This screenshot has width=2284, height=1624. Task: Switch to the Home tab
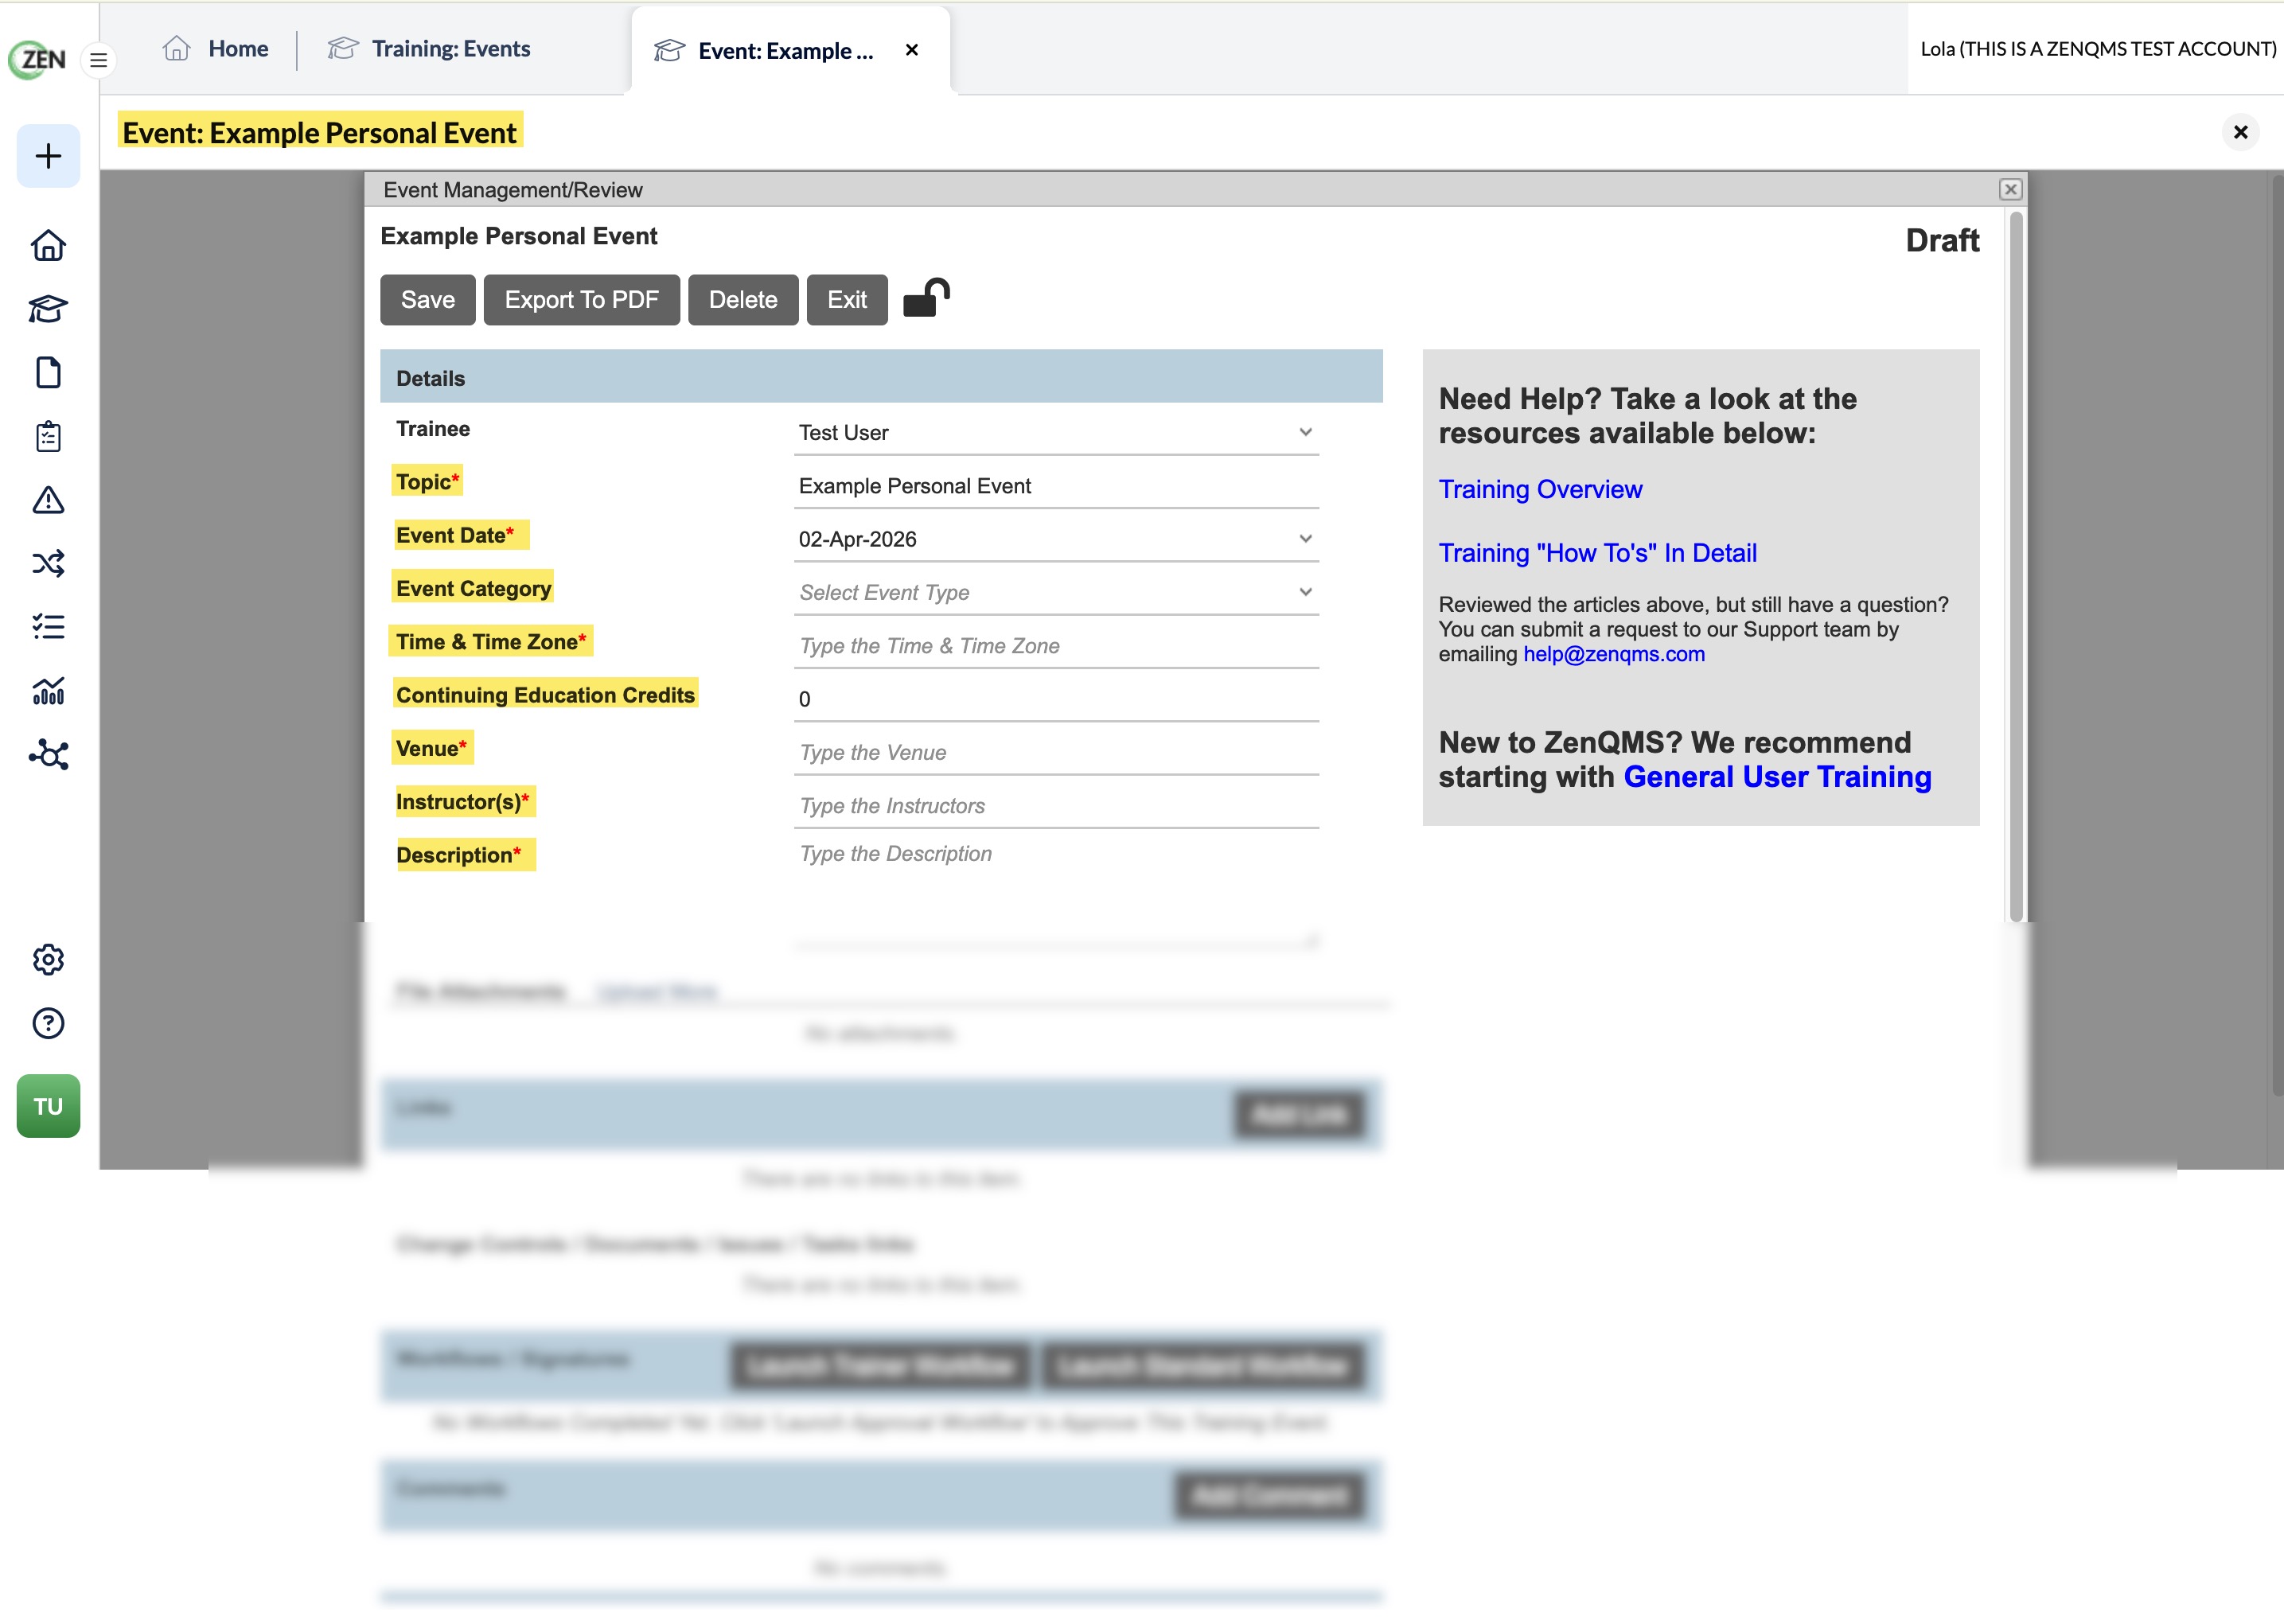click(x=216, y=49)
